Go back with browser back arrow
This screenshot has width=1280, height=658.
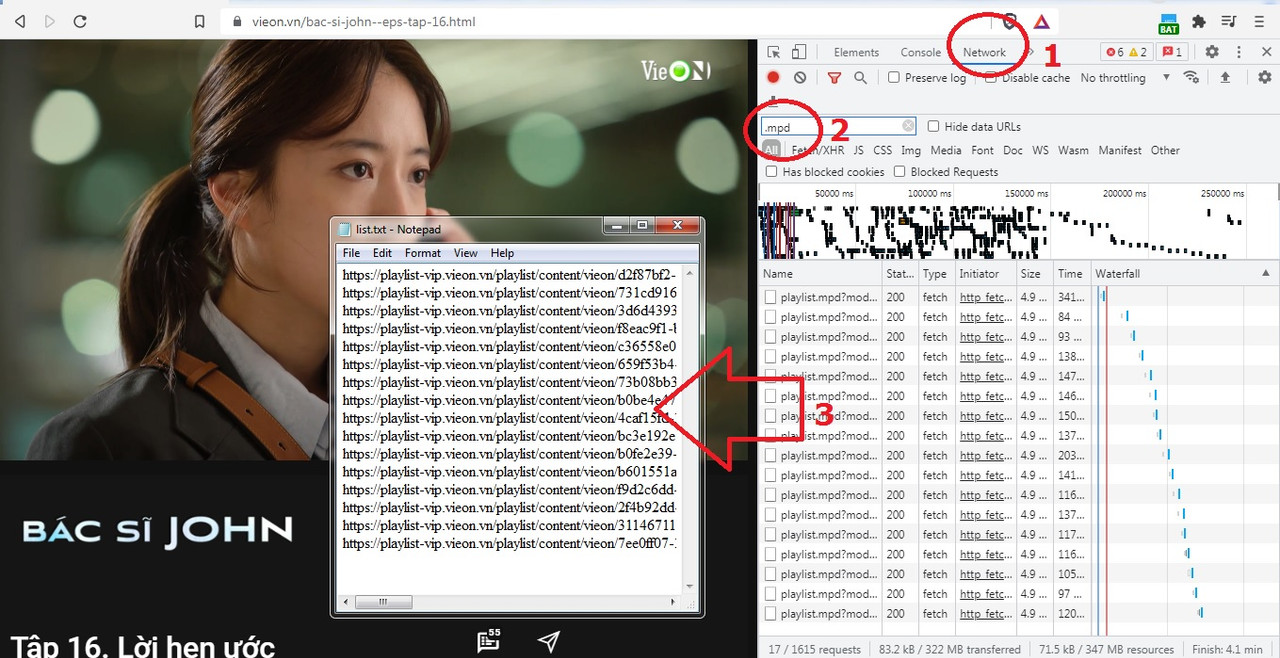[x=19, y=21]
